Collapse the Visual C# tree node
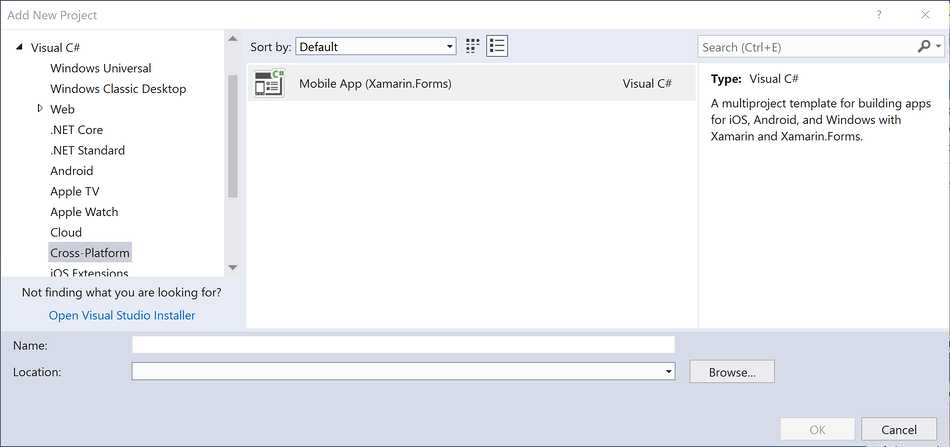This screenshot has height=447, width=950. tap(19, 47)
